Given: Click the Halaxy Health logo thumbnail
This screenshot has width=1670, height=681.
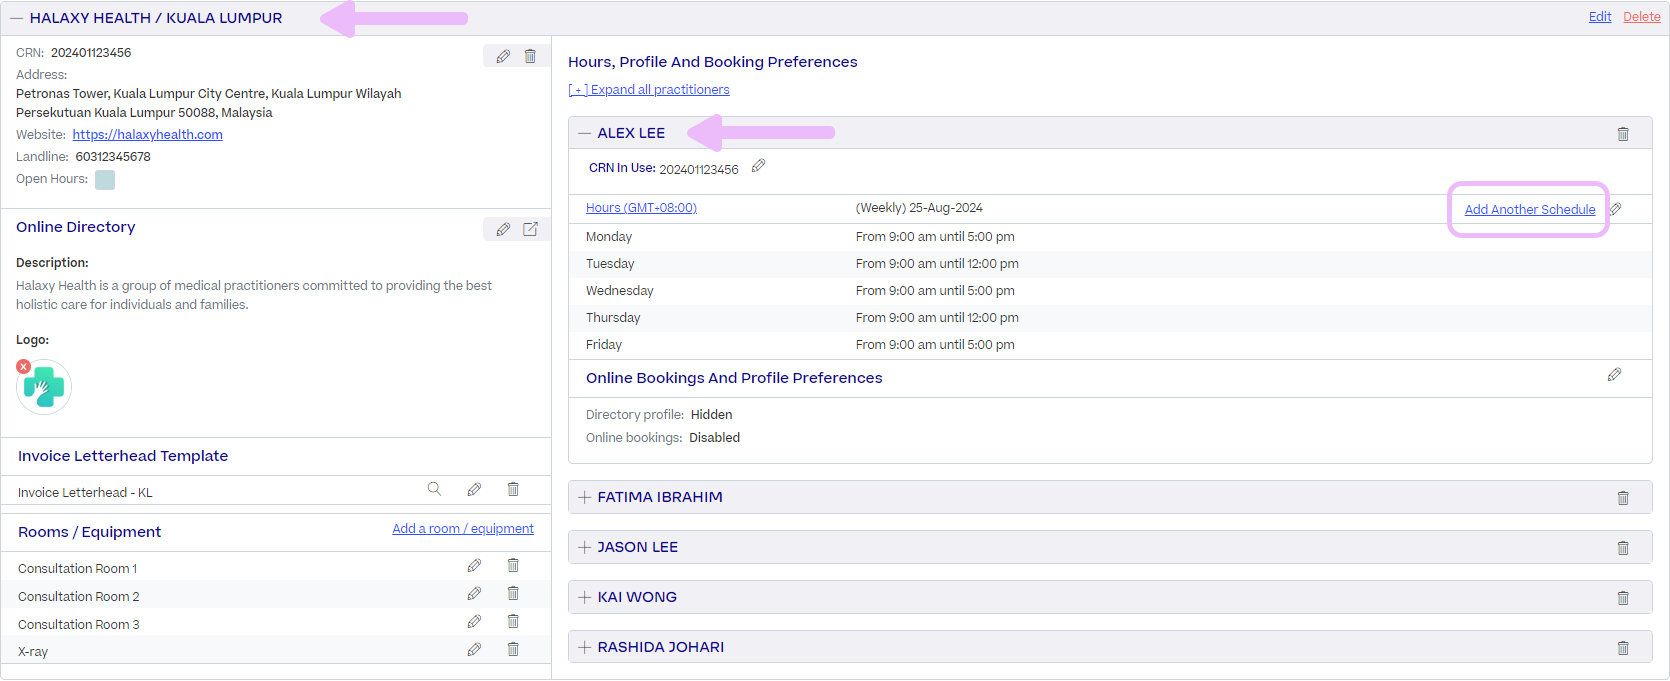Looking at the screenshot, I should [x=44, y=387].
